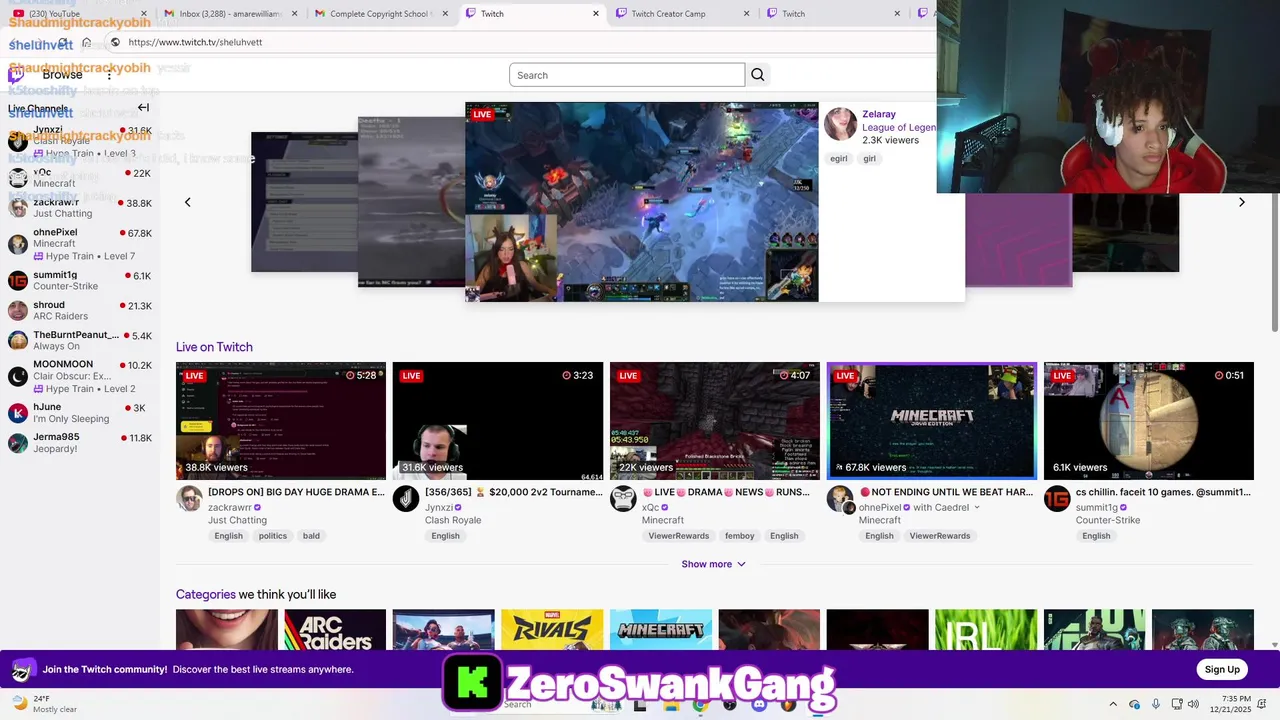This screenshot has height=720, width=1280.
Task: Click the 'Clash Royale' category under Jynxzi stream
Action: tap(453, 520)
